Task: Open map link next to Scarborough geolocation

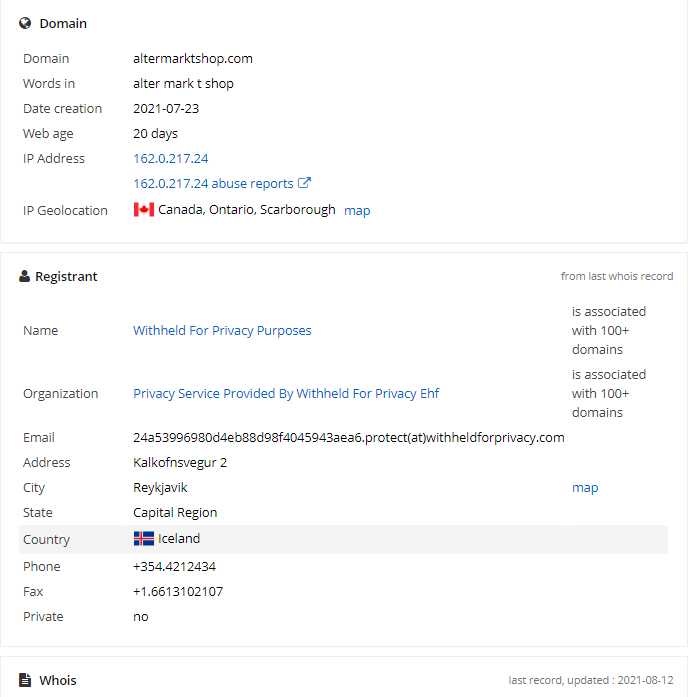Action: (x=357, y=210)
